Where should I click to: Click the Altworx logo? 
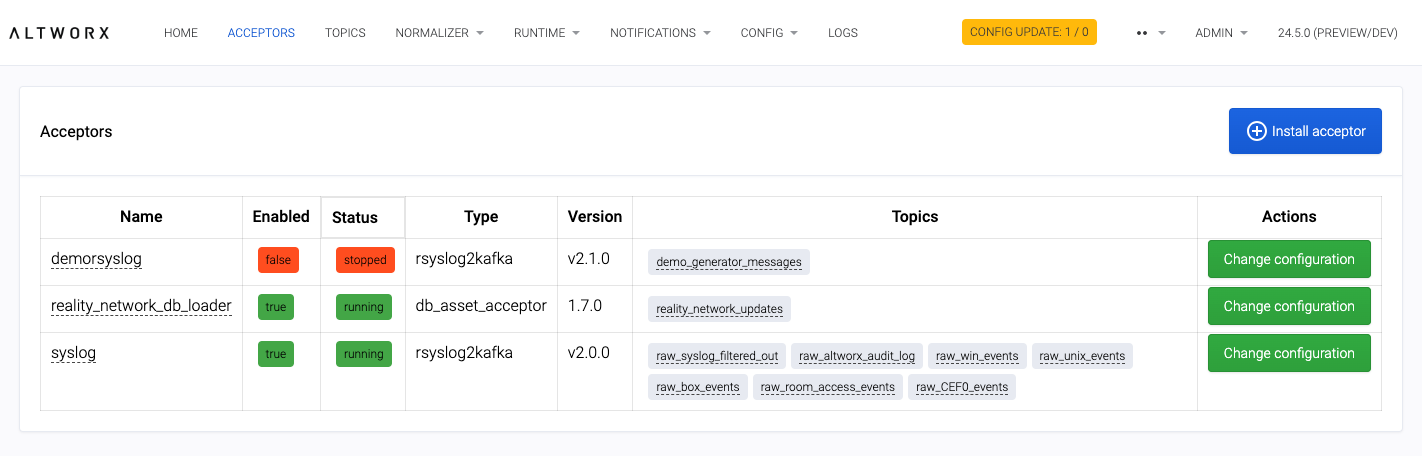pyautogui.click(x=59, y=33)
